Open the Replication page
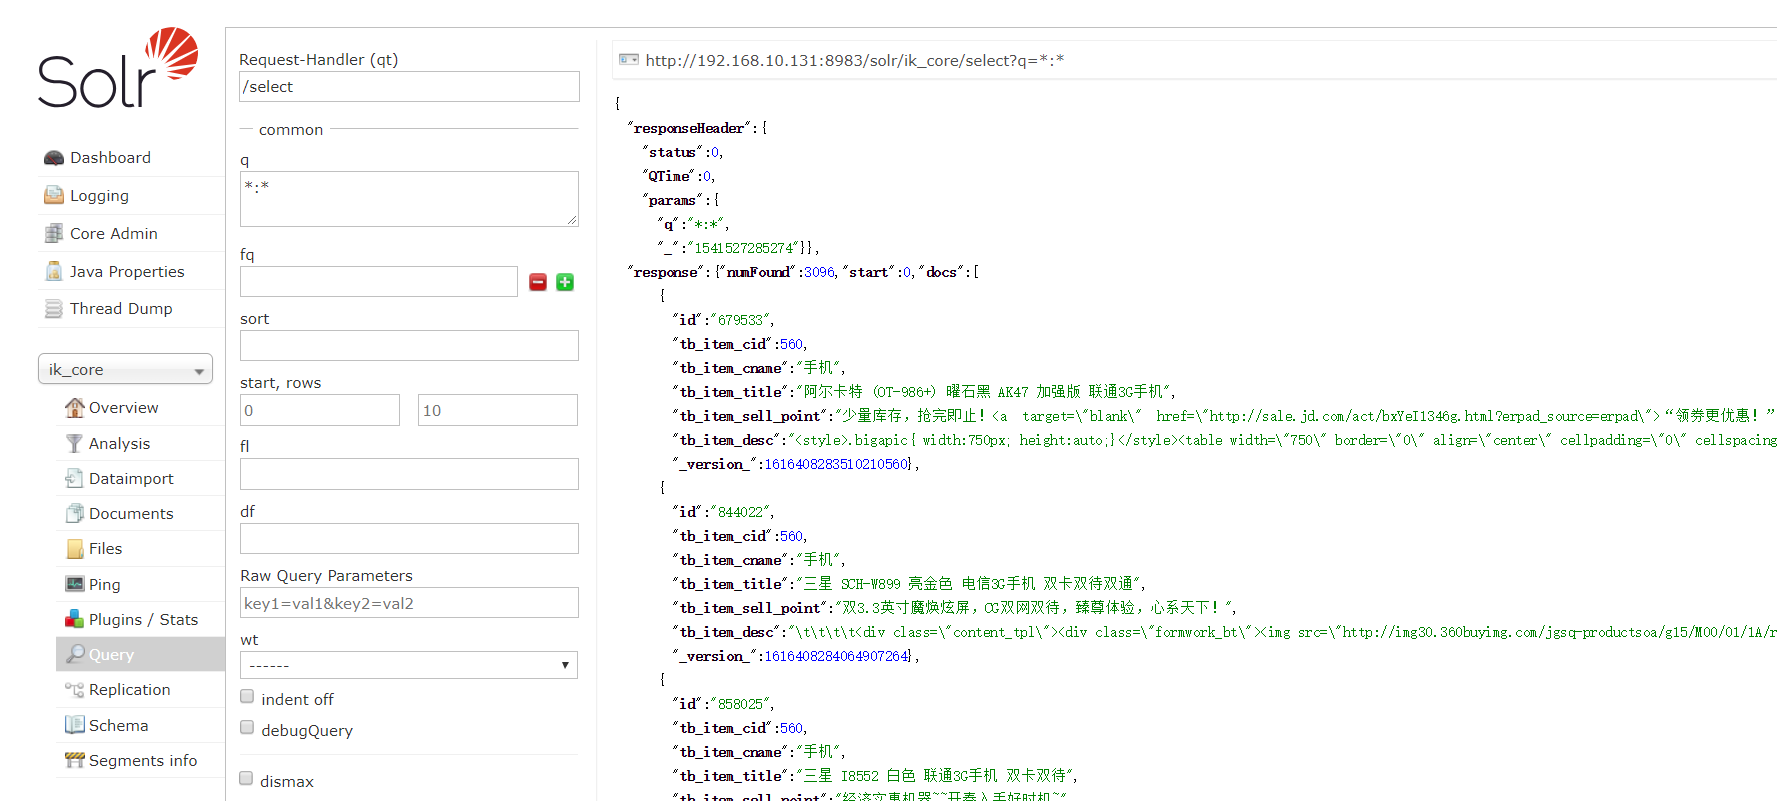Image resolution: width=1777 pixels, height=801 pixels. (x=129, y=690)
